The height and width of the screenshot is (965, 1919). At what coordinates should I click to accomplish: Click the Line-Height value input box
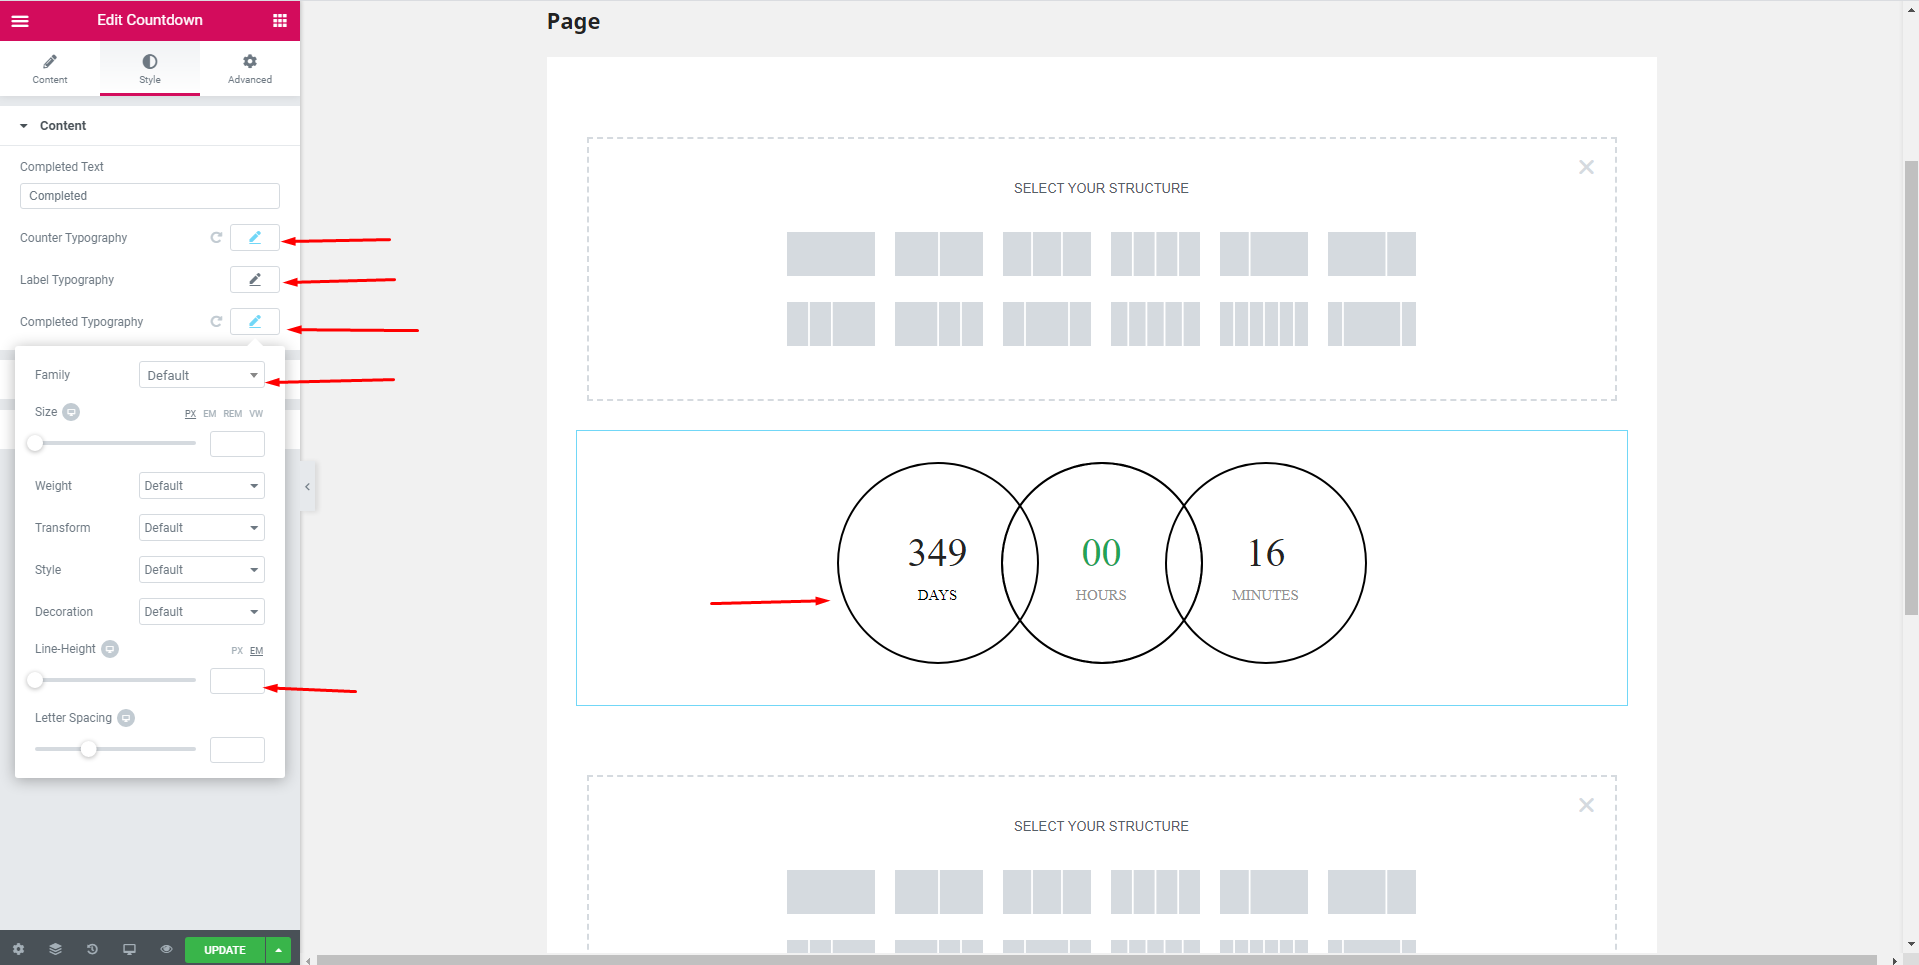click(237, 681)
